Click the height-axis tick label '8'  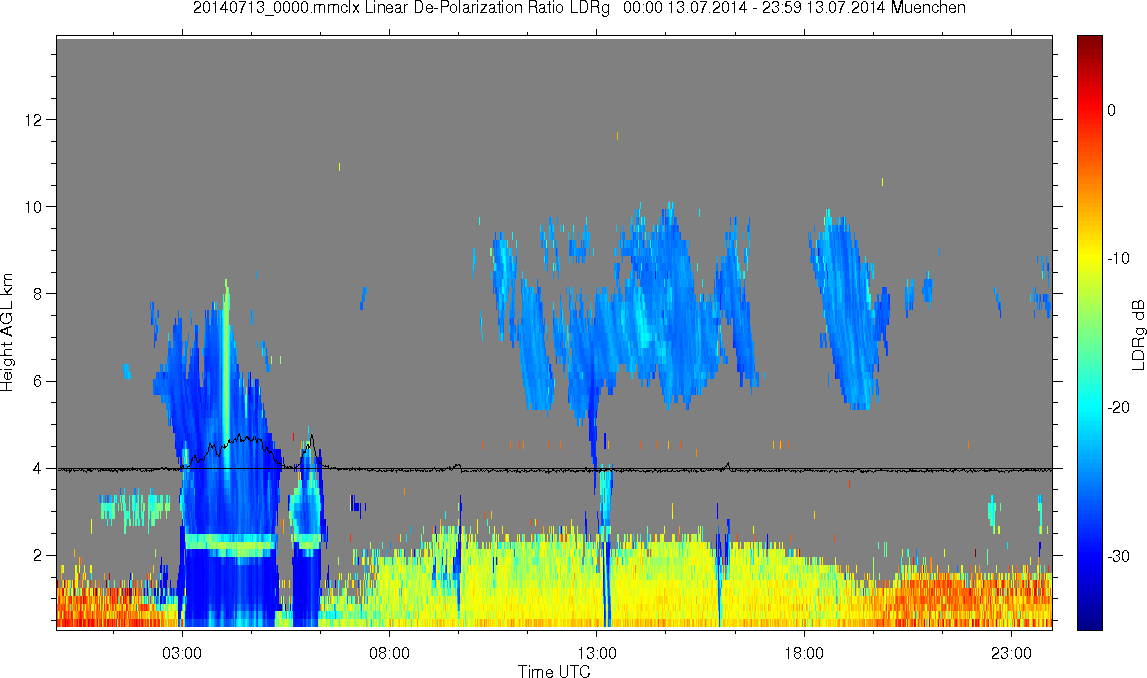pyautogui.click(x=38, y=294)
